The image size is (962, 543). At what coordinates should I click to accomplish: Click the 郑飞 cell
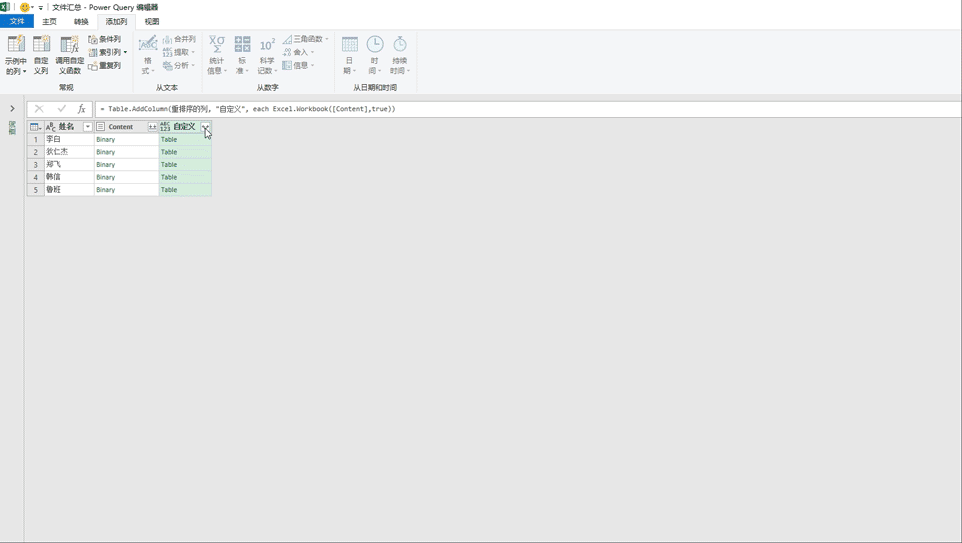click(x=69, y=164)
